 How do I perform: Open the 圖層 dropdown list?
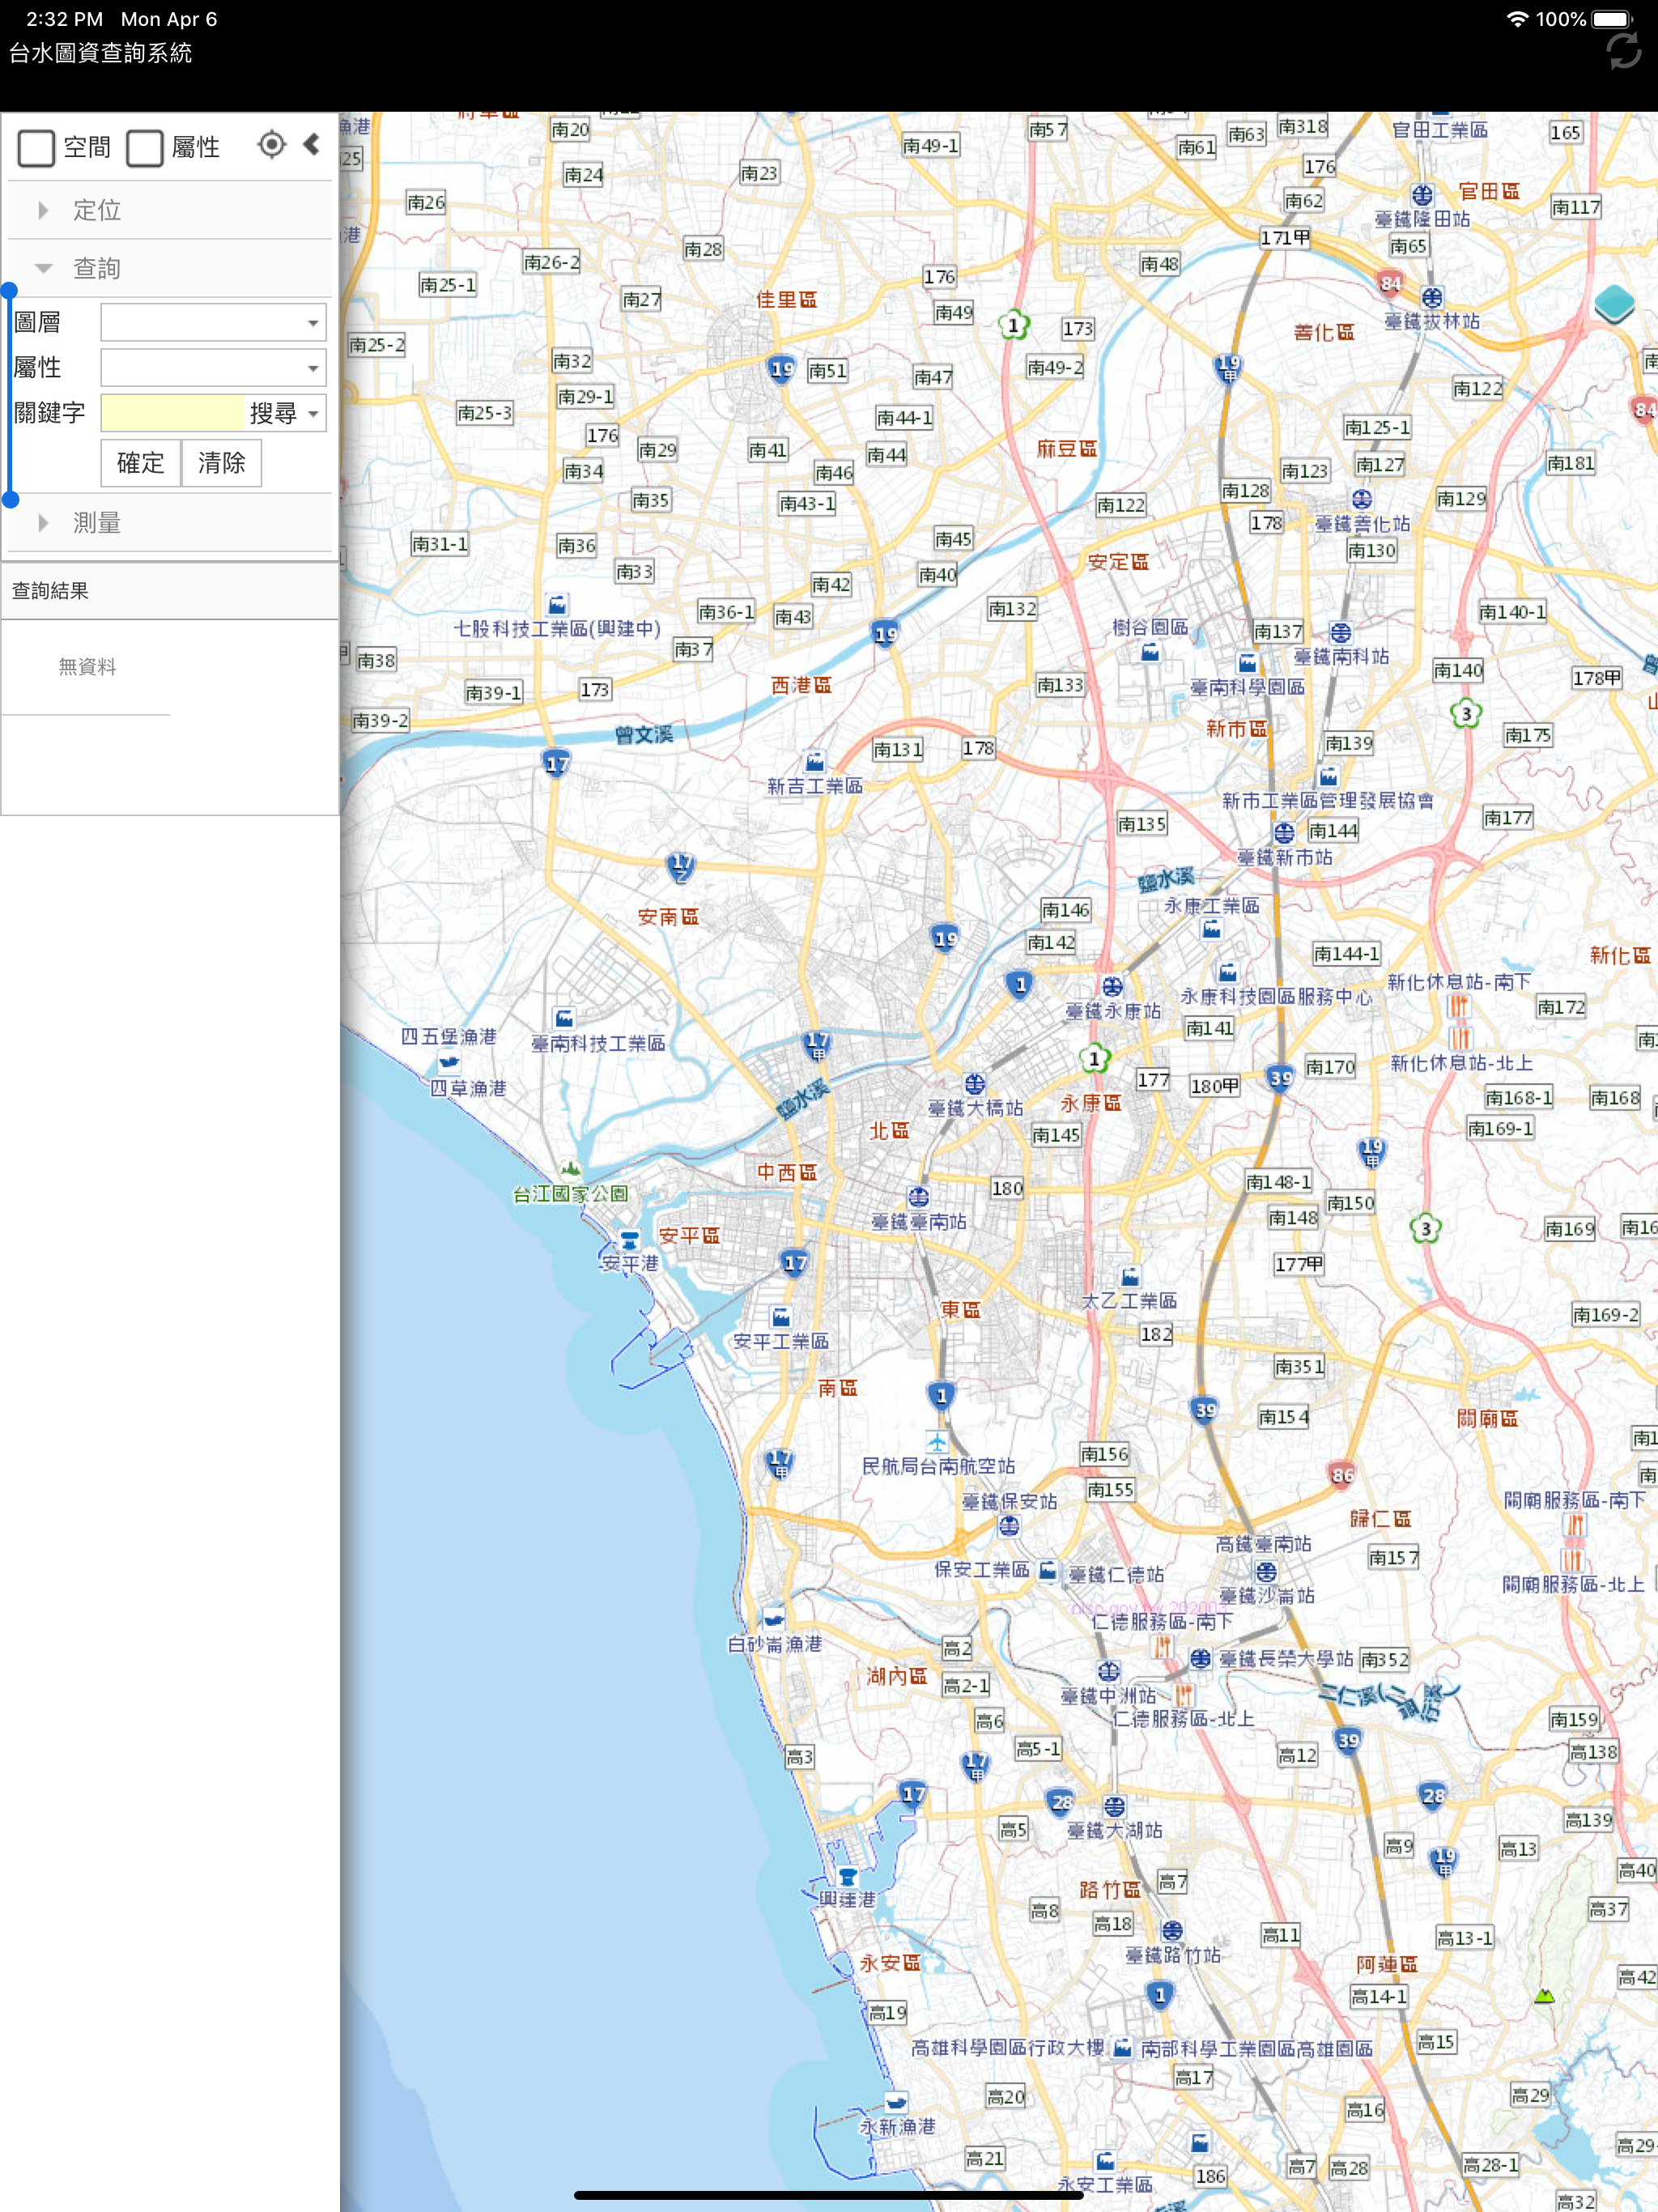click(x=214, y=322)
